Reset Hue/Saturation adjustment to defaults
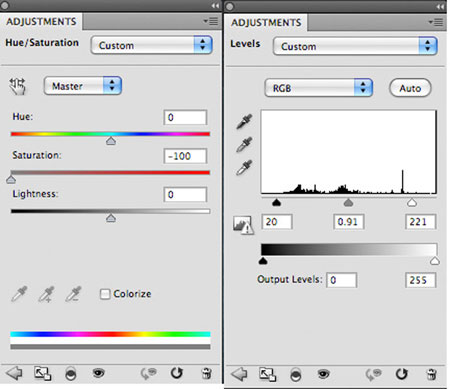The image size is (450, 389). pos(177,373)
